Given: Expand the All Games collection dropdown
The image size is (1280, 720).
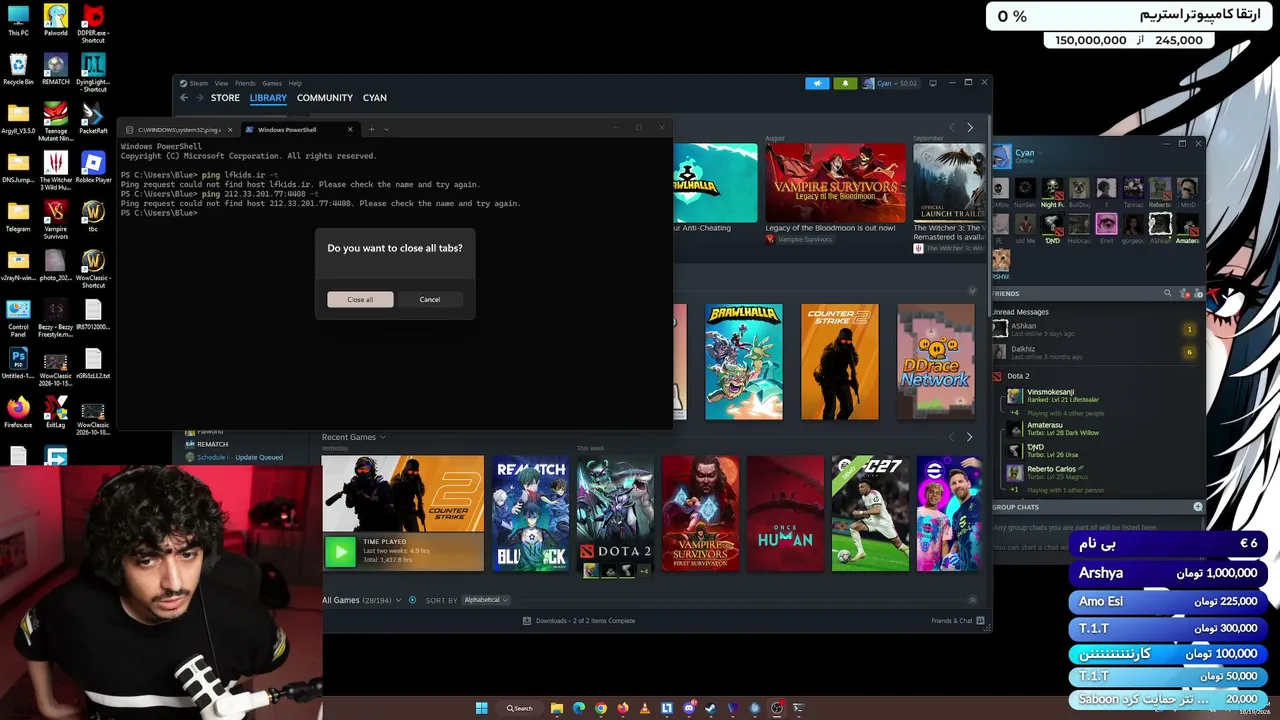Looking at the screenshot, I should tap(398, 600).
